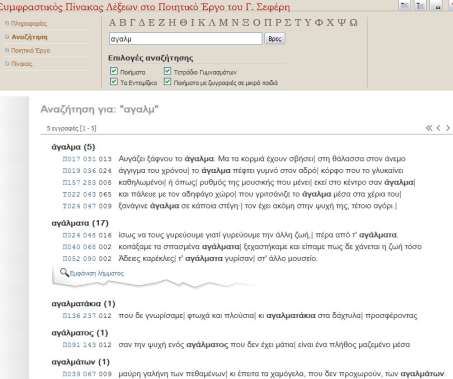Select letter Β in the alphabet index
Image resolution: width=453 pixels, height=379 pixels.
(x=123, y=23)
